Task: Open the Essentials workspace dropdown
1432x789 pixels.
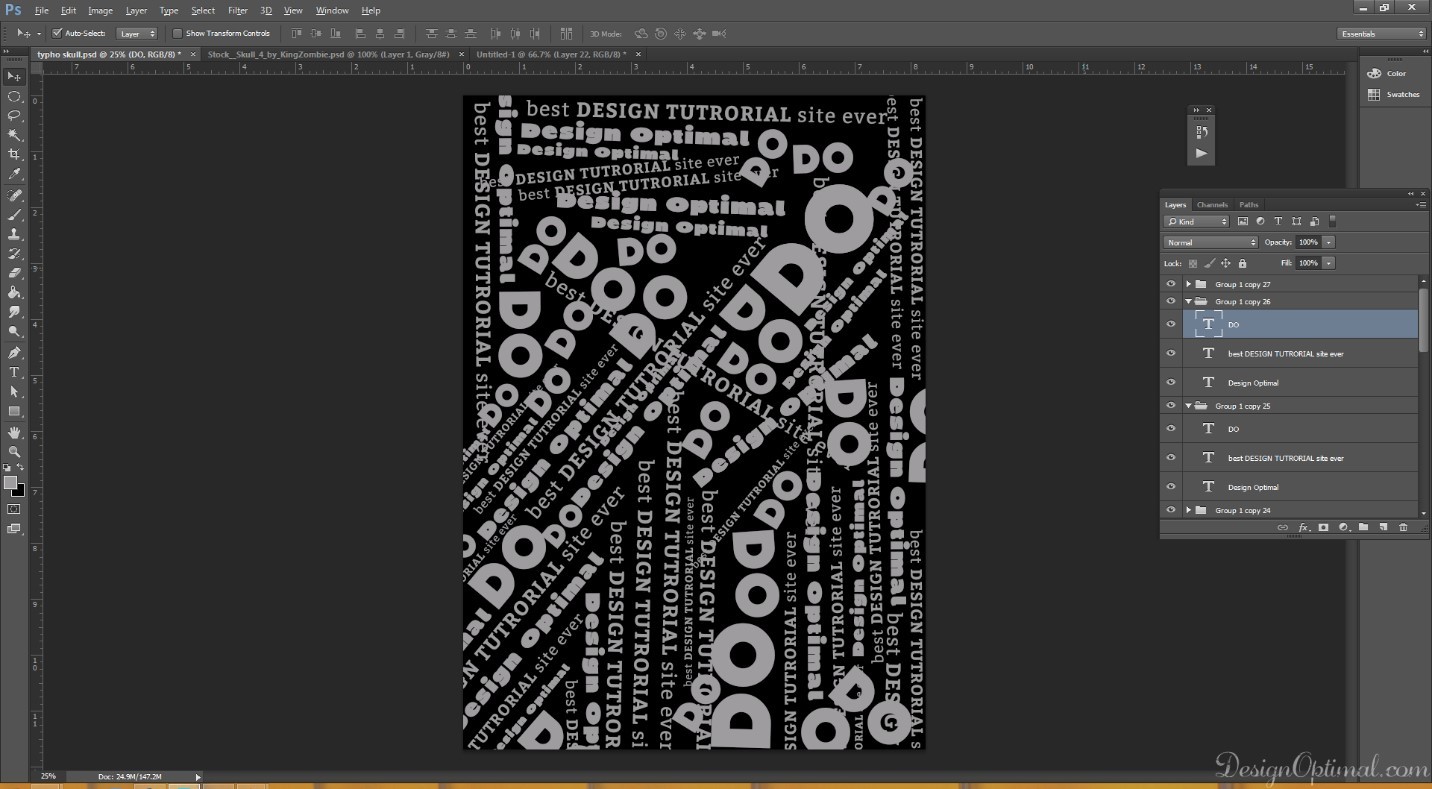Action: click(x=1382, y=33)
